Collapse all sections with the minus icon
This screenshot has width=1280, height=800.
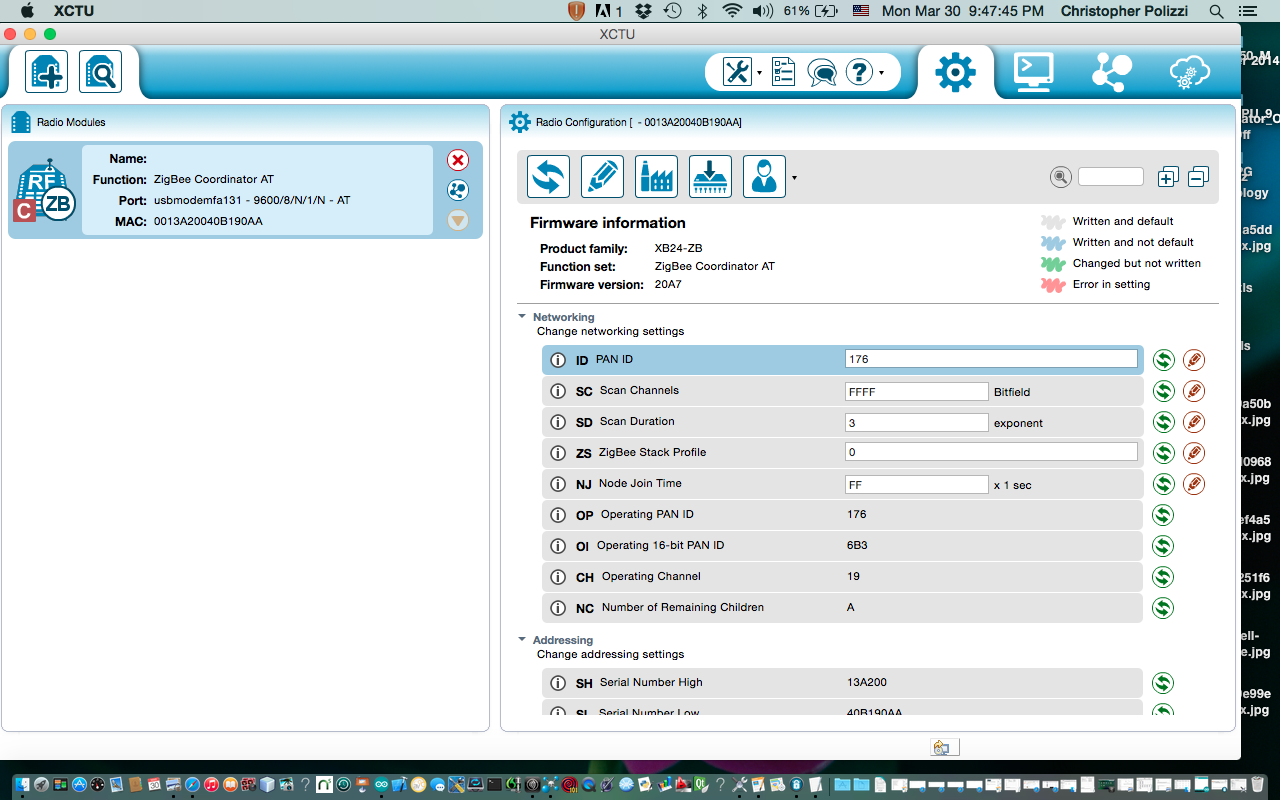tap(1199, 177)
